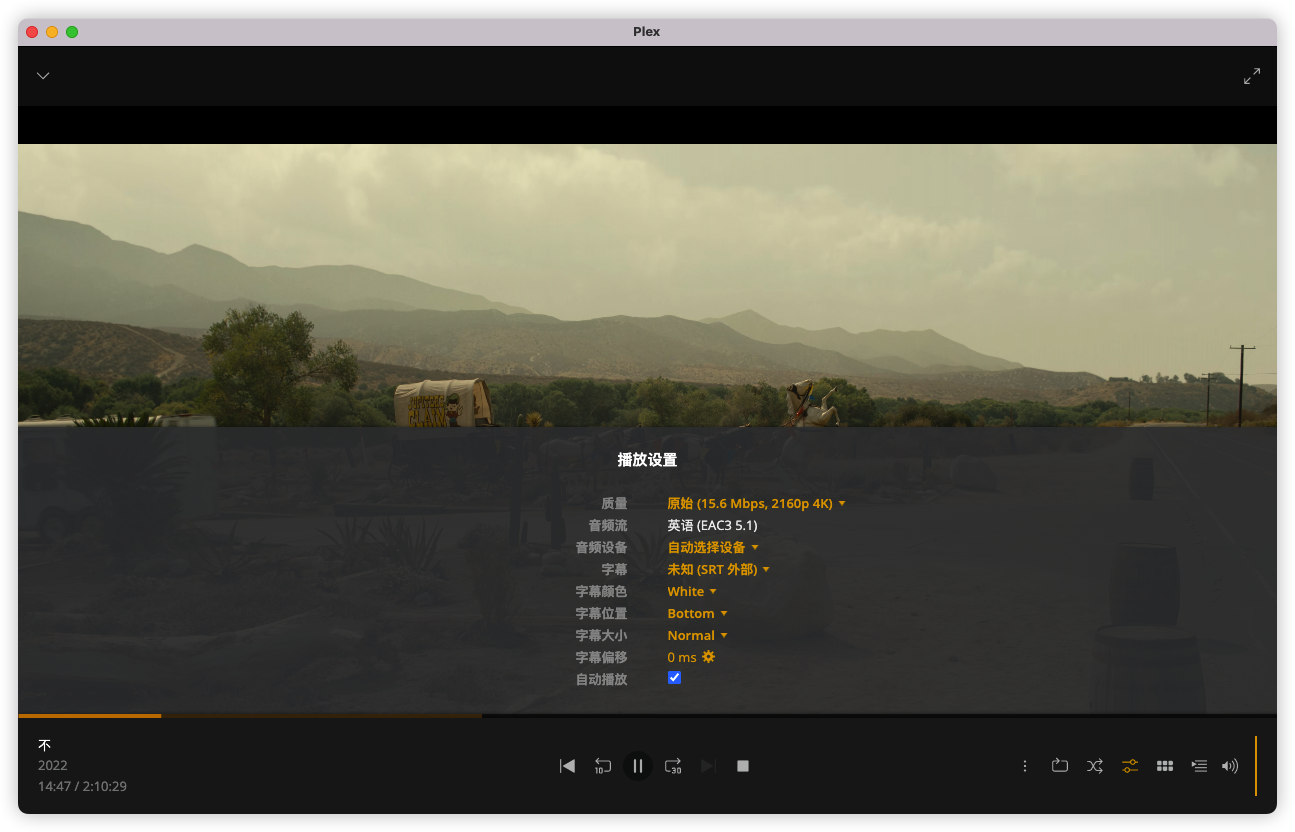Screen dimensions: 1295x832
Task: Change subtitle size from Normal
Action: pyautogui.click(x=697, y=636)
